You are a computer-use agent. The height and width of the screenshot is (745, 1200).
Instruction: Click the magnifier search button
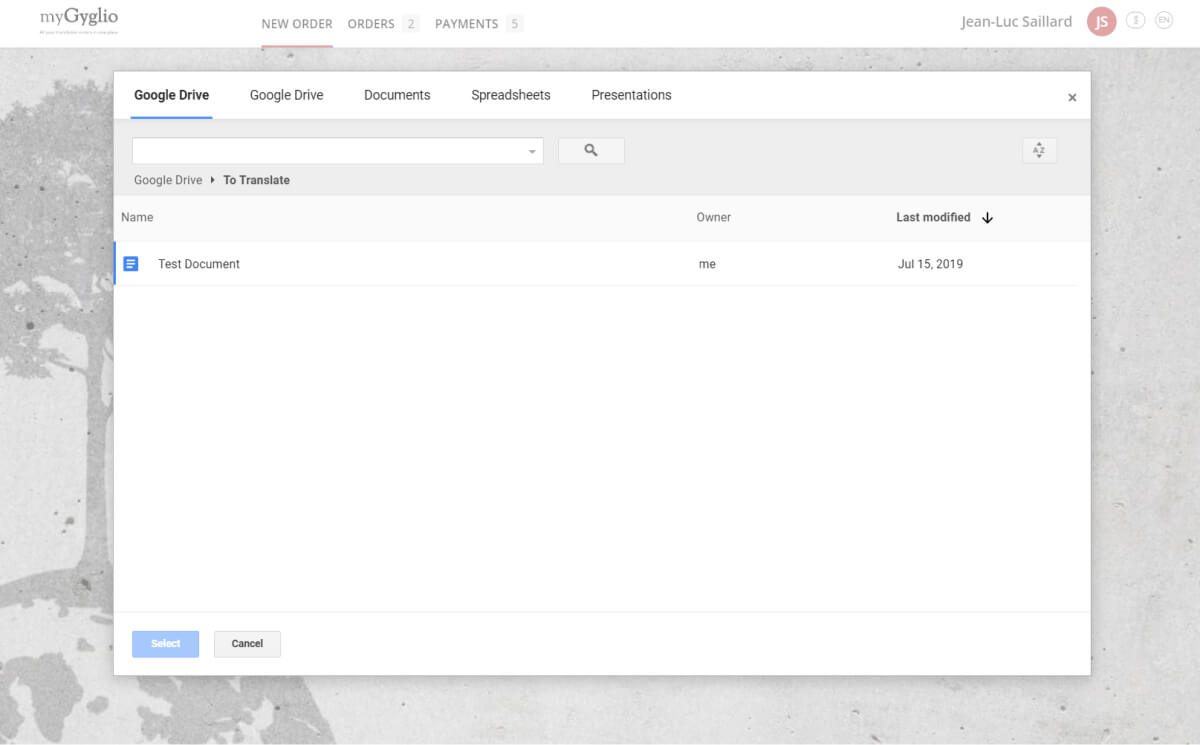pos(591,151)
